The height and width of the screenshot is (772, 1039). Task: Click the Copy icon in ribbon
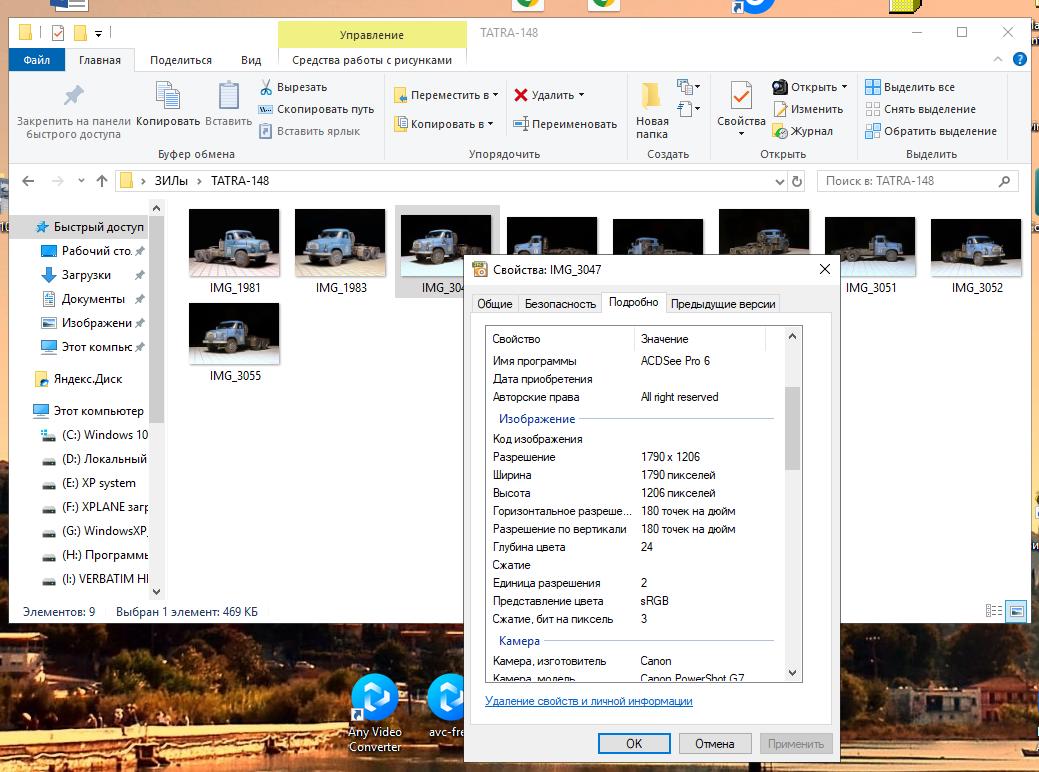coord(168,96)
